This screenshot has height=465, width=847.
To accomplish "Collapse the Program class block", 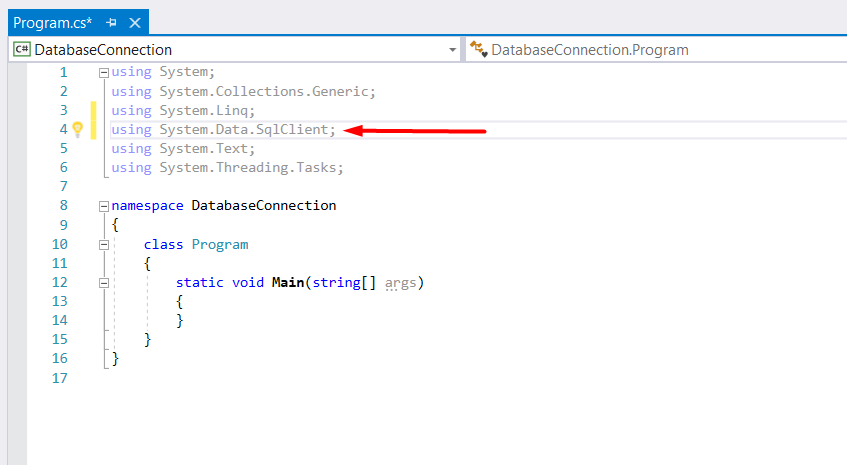I will click(x=103, y=245).
